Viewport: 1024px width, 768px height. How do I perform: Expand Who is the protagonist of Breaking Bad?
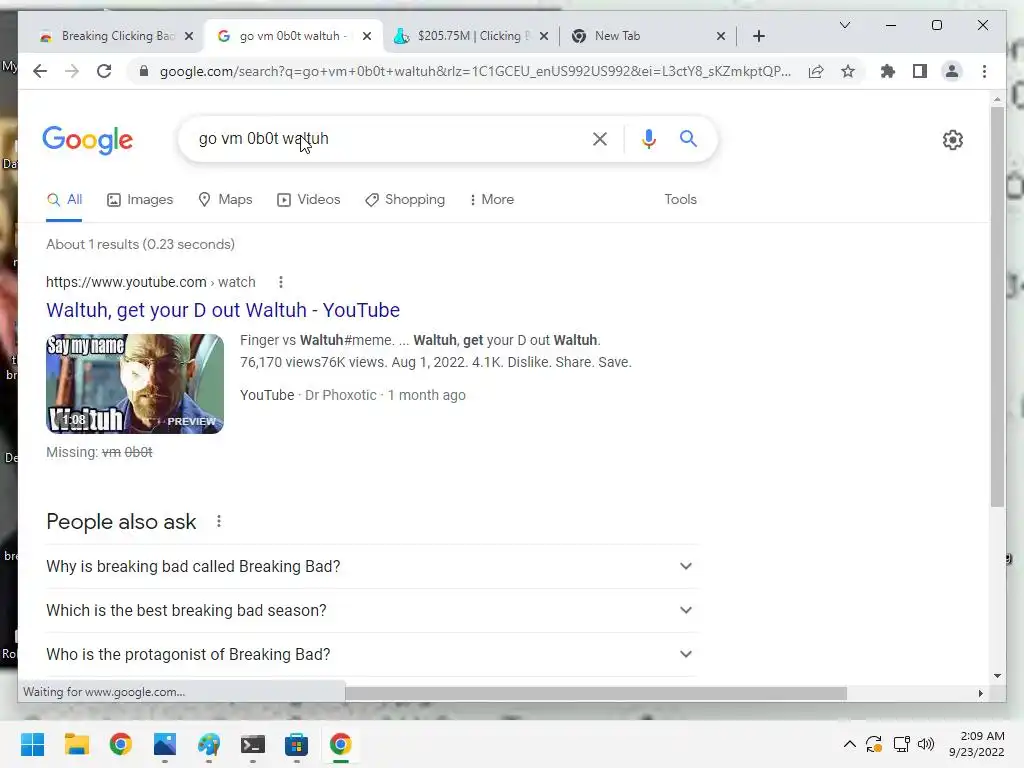[x=370, y=654]
